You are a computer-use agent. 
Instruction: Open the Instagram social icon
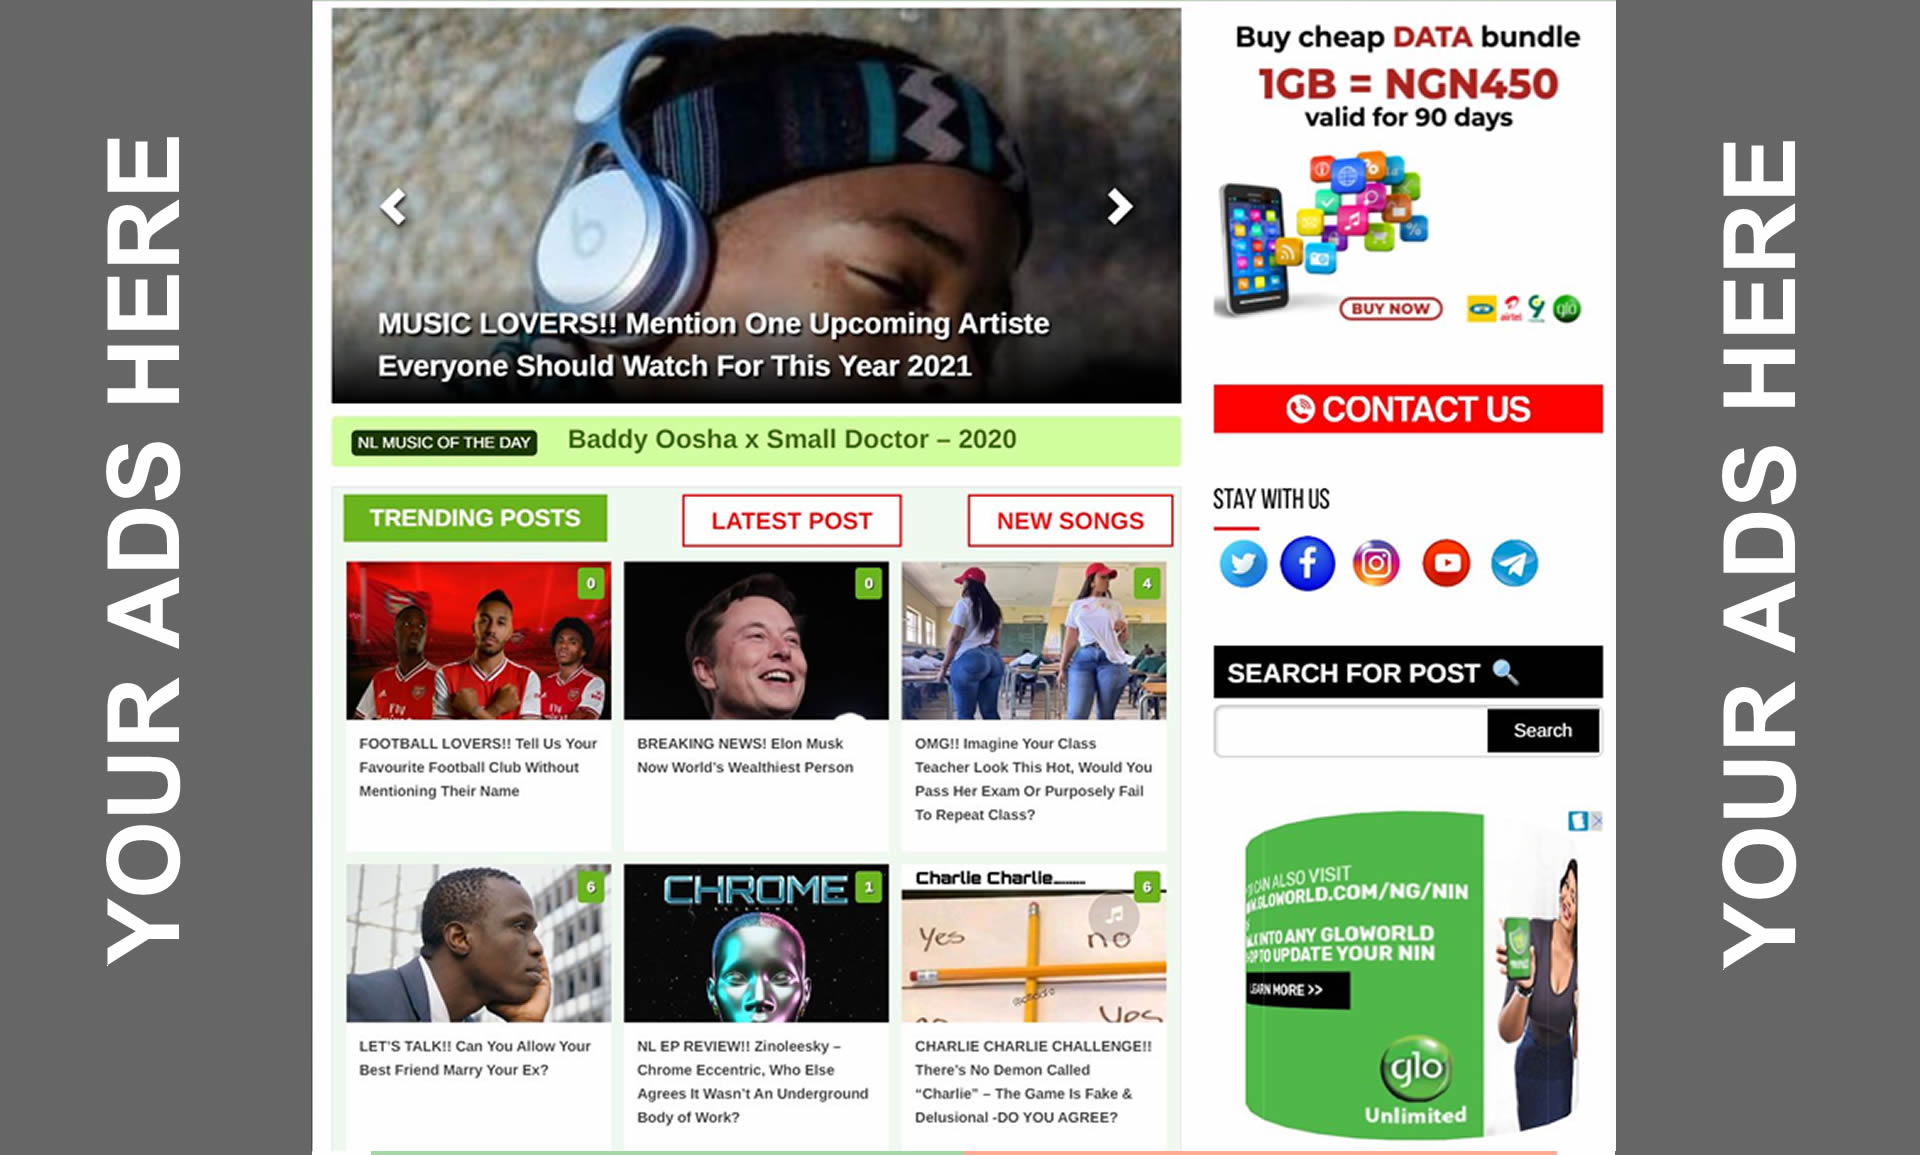pos(1376,564)
